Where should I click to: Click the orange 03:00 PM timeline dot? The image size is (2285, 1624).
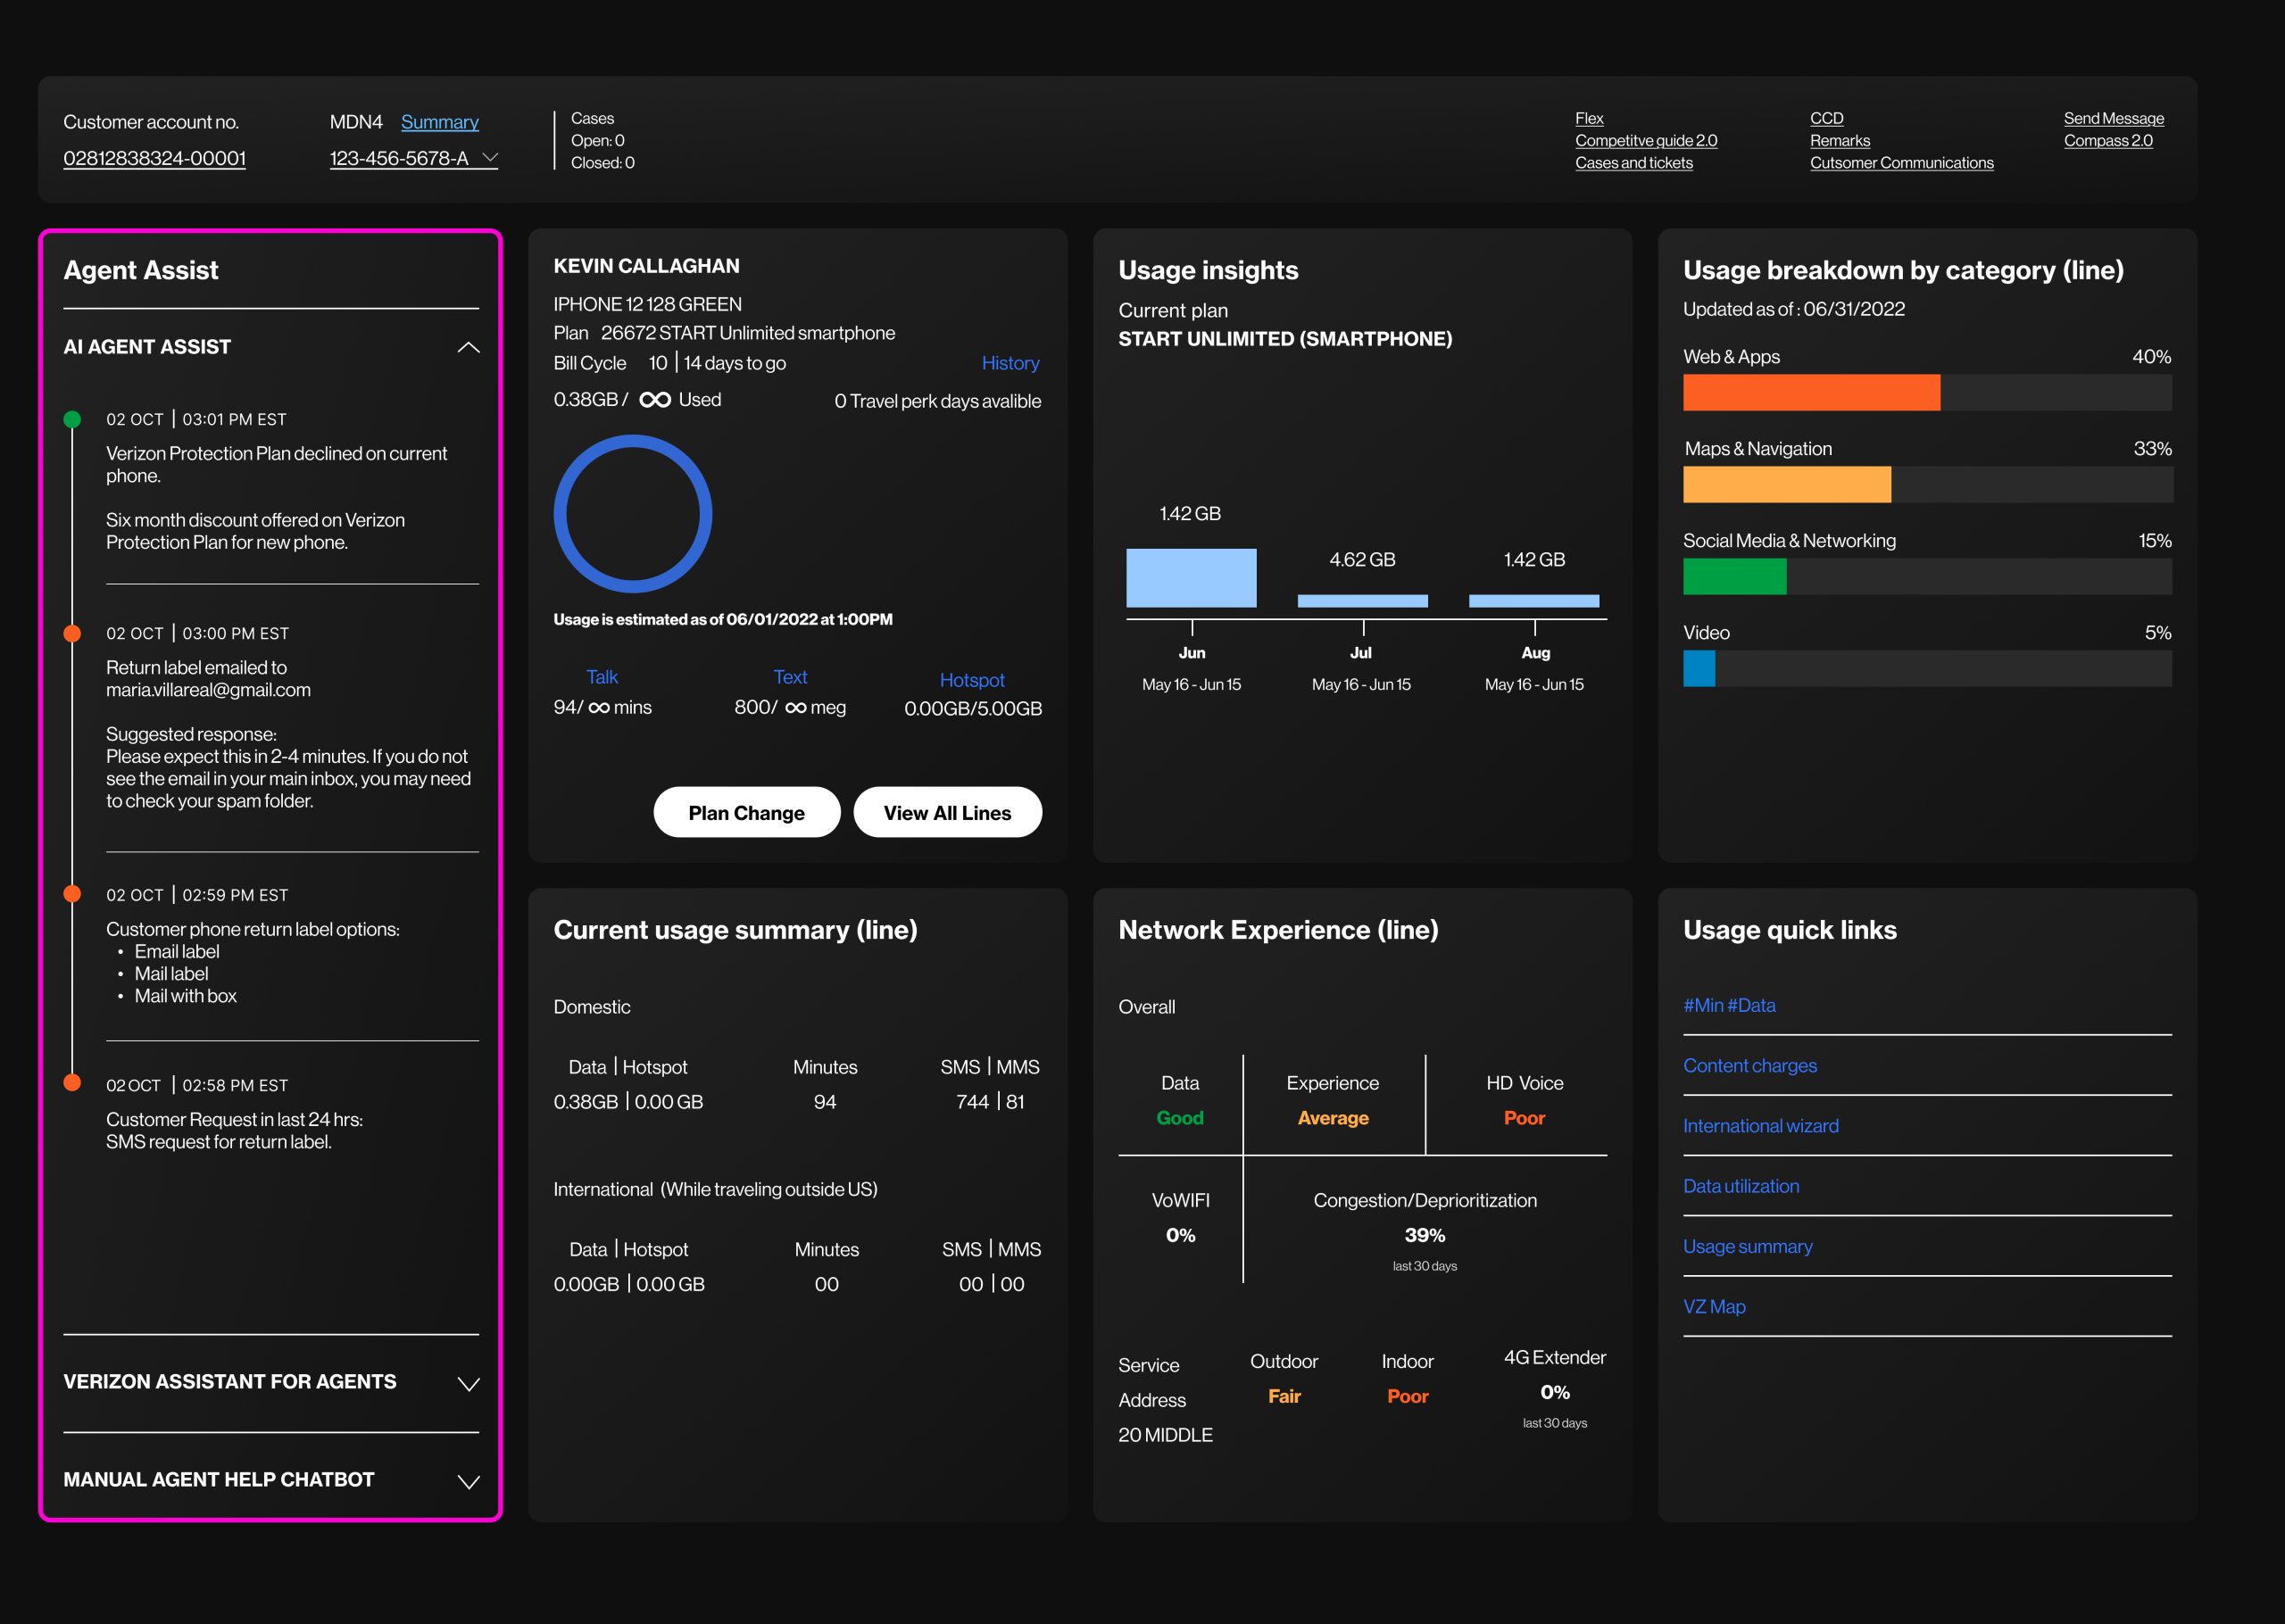click(72, 633)
